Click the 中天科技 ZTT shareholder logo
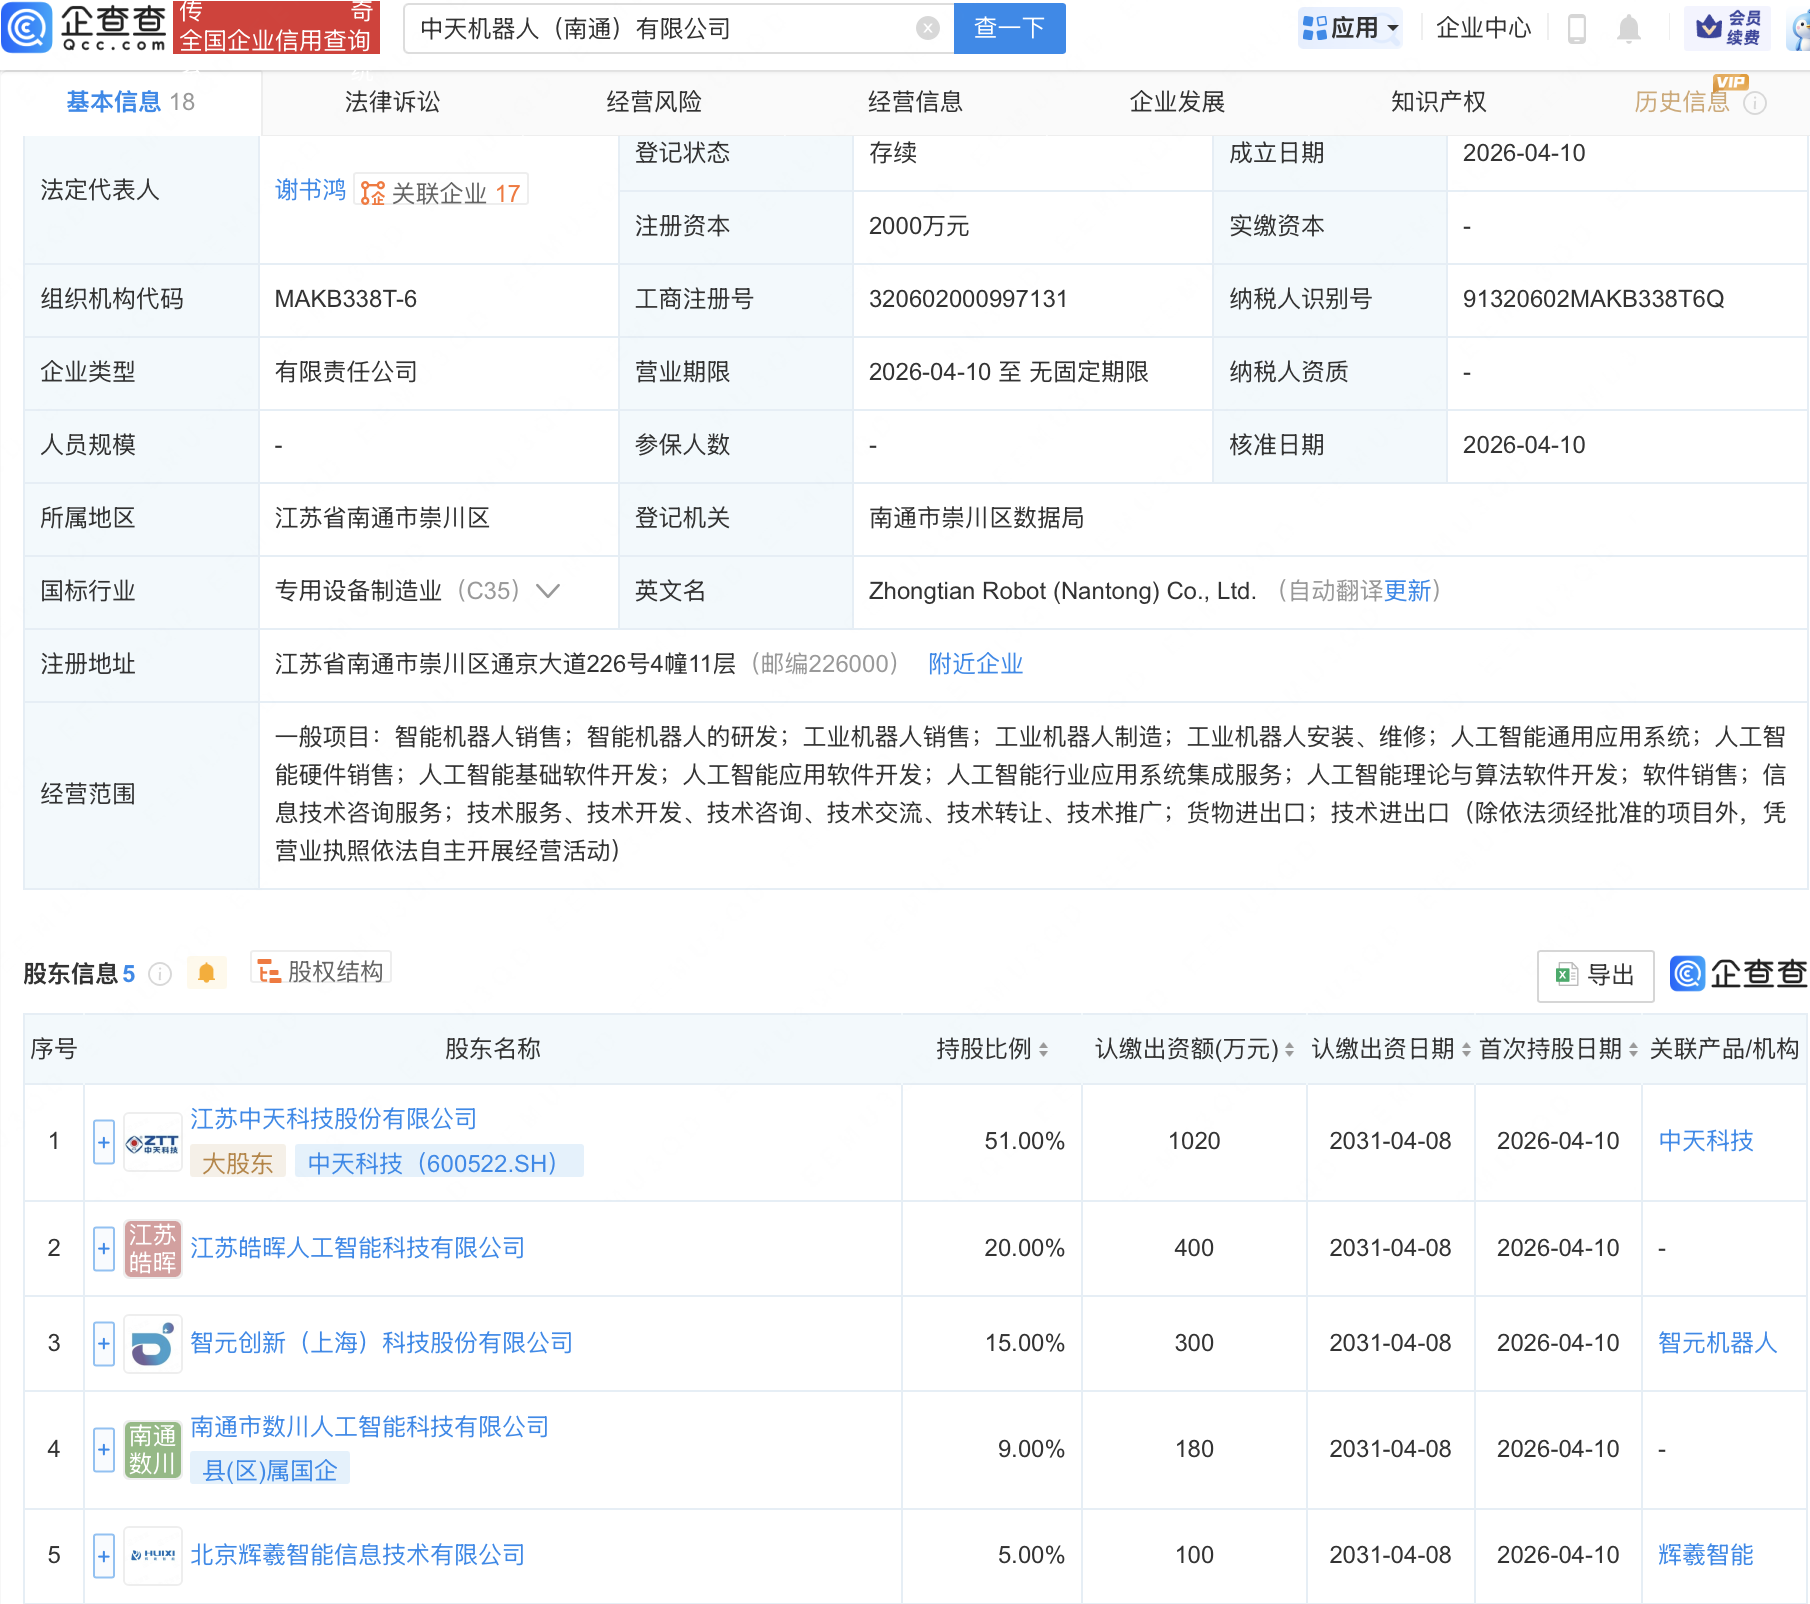 [152, 1140]
